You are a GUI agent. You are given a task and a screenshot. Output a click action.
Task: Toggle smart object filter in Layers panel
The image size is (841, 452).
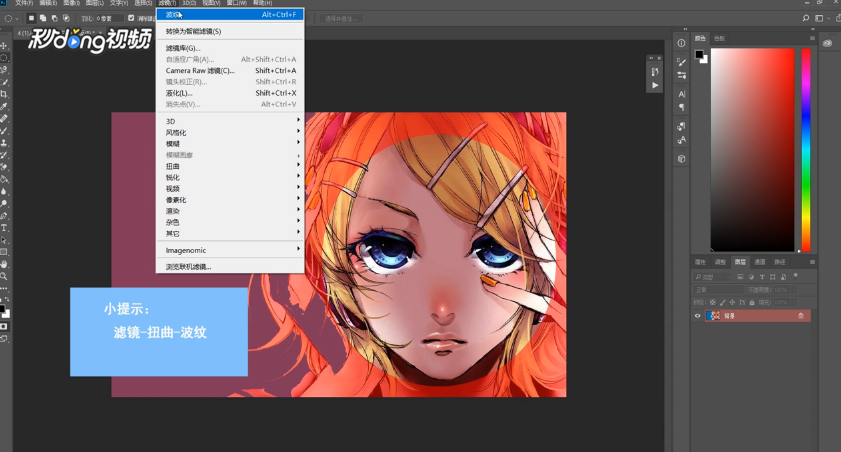(784, 277)
